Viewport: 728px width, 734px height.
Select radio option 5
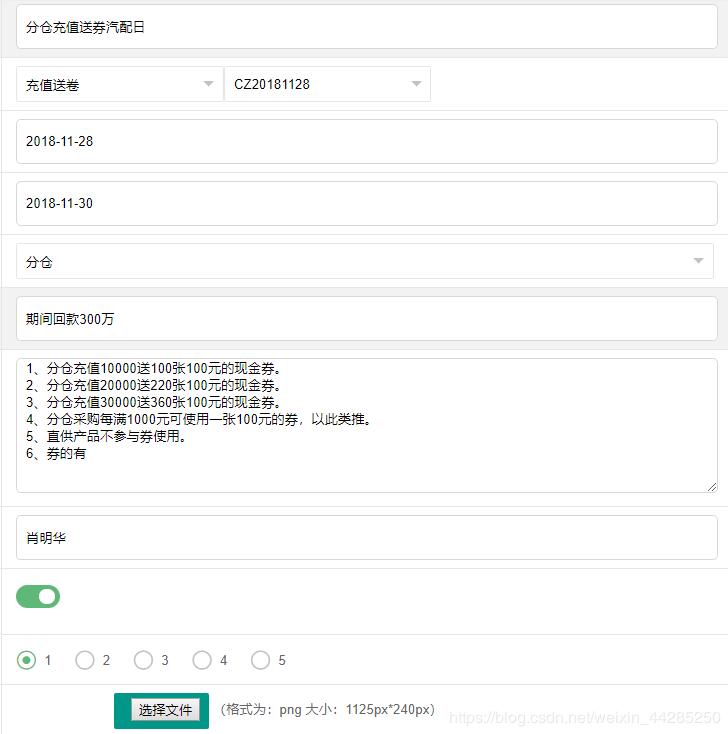click(x=260, y=660)
